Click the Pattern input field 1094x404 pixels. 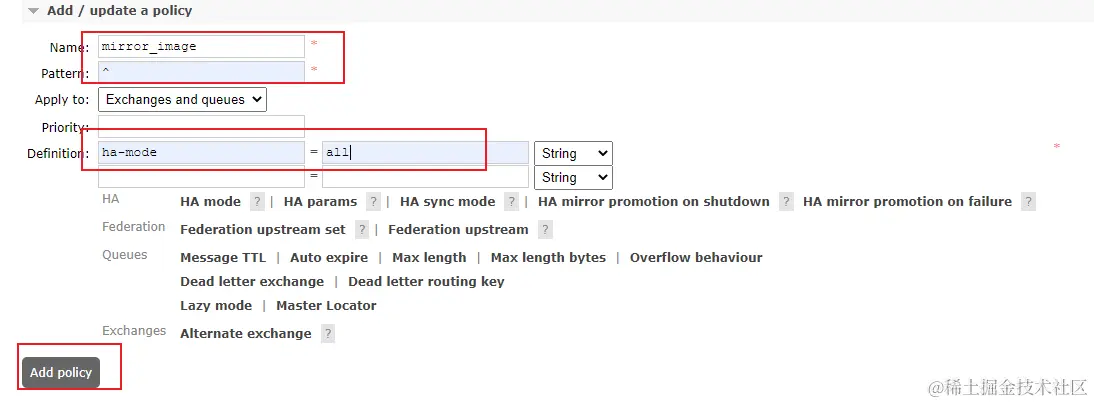[x=202, y=71]
